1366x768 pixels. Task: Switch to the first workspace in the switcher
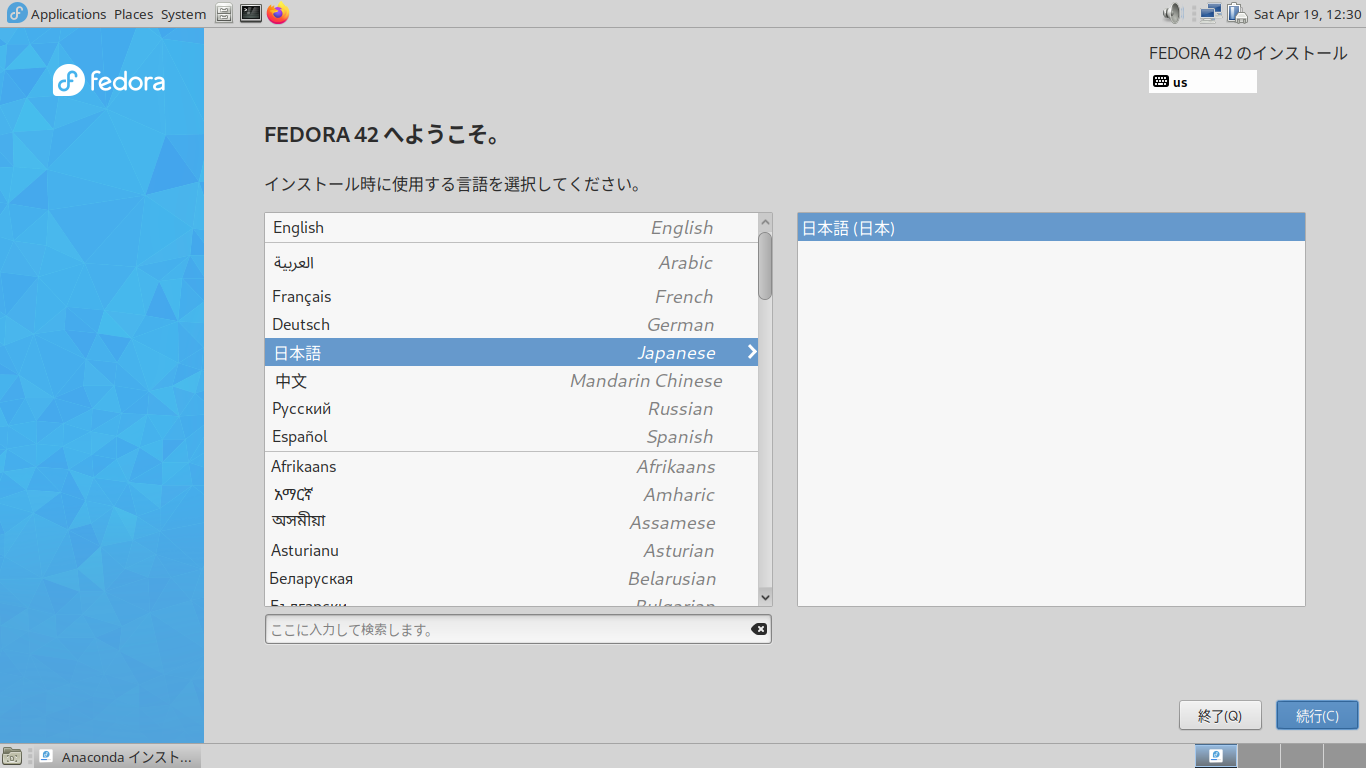(1216, 756)
